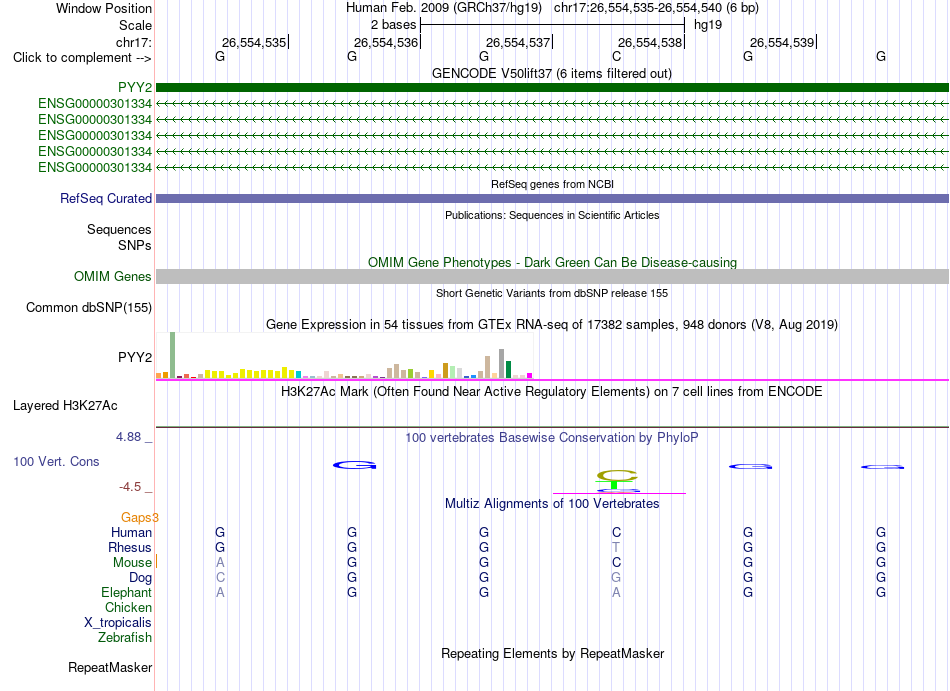Click the 100 Vert. Cons track label

click(56, 461)
